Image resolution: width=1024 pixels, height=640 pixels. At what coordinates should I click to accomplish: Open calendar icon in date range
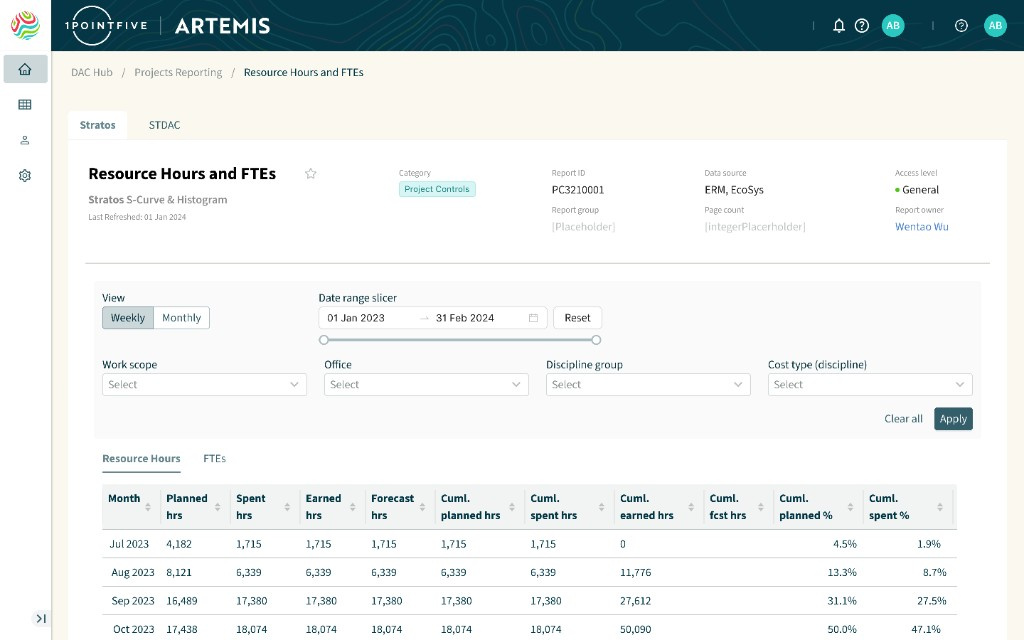coord(534,318)
